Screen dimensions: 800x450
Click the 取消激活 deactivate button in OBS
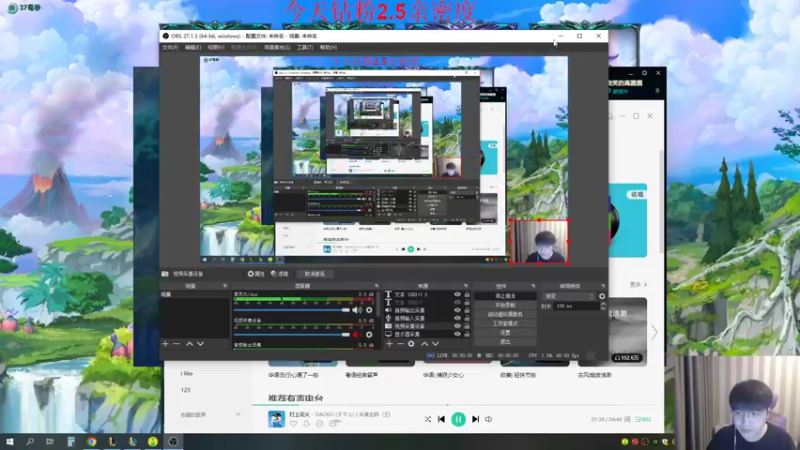[314, 274]
